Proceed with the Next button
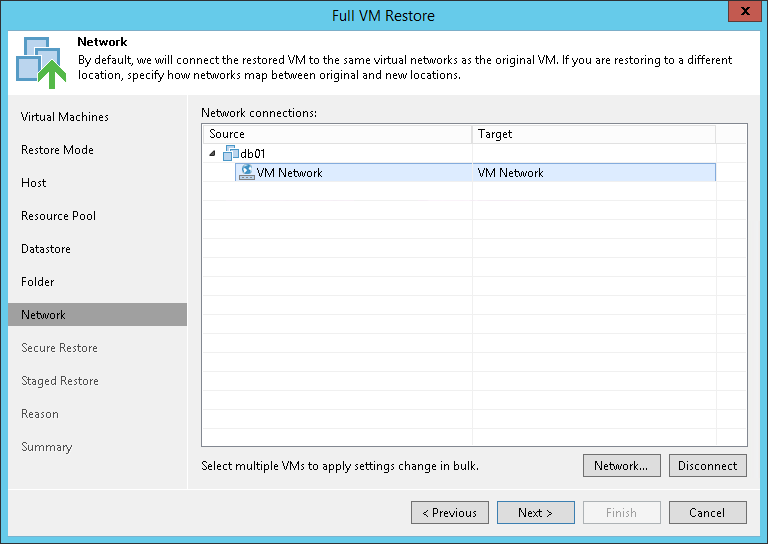 coord(536,513)
